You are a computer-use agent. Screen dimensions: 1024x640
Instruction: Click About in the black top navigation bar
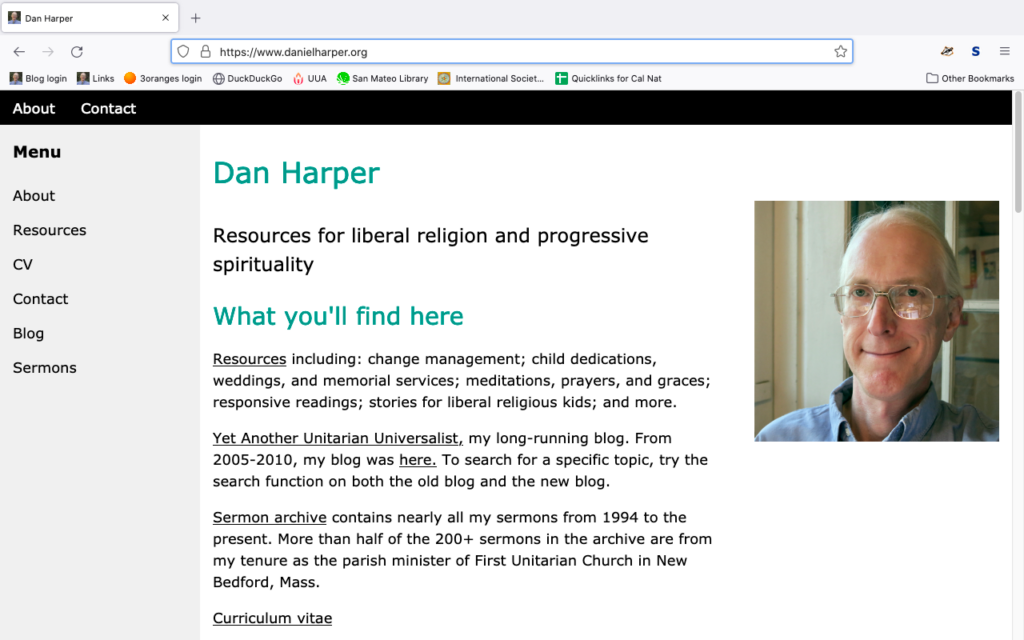click(x=34, y=108)
